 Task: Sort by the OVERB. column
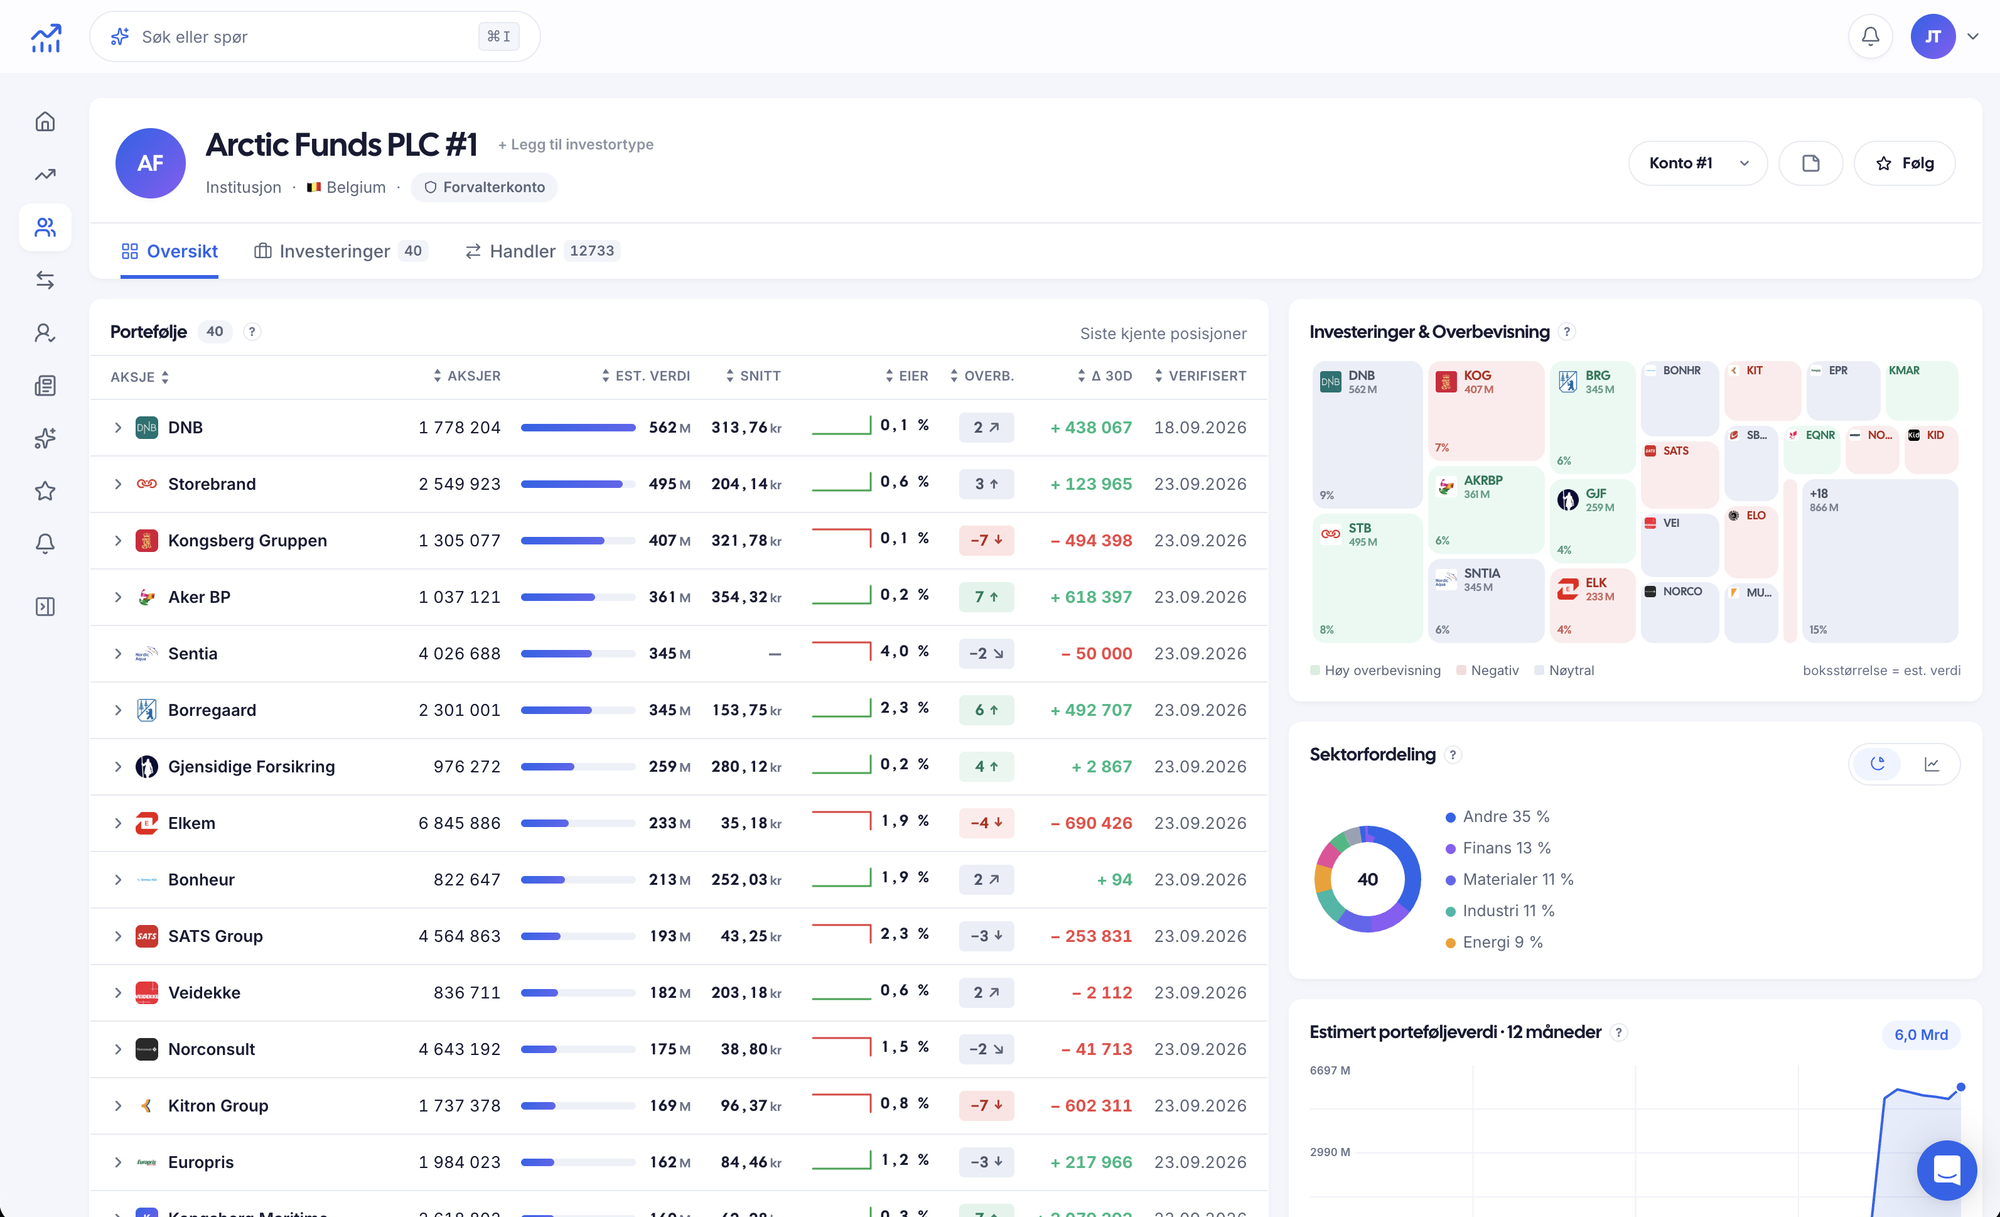coord(982,376)
